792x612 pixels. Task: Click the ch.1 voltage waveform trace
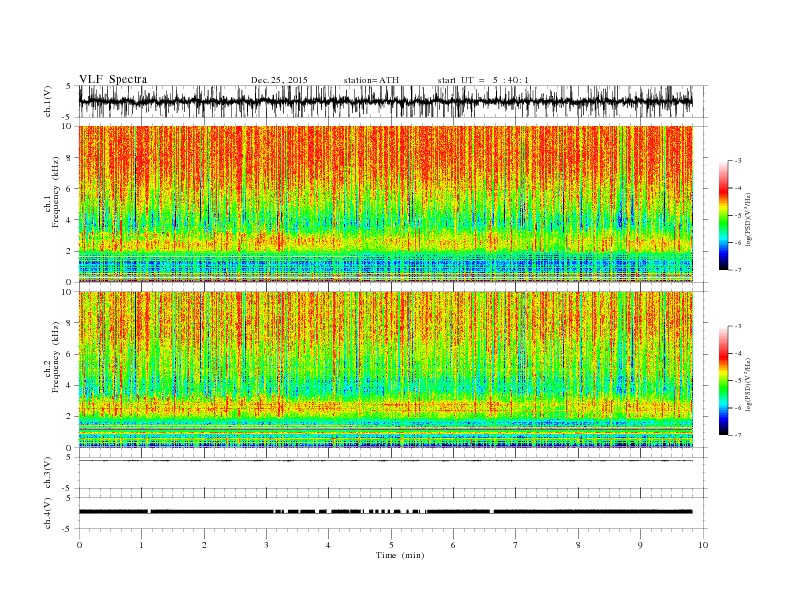click(x=385, y=101)
